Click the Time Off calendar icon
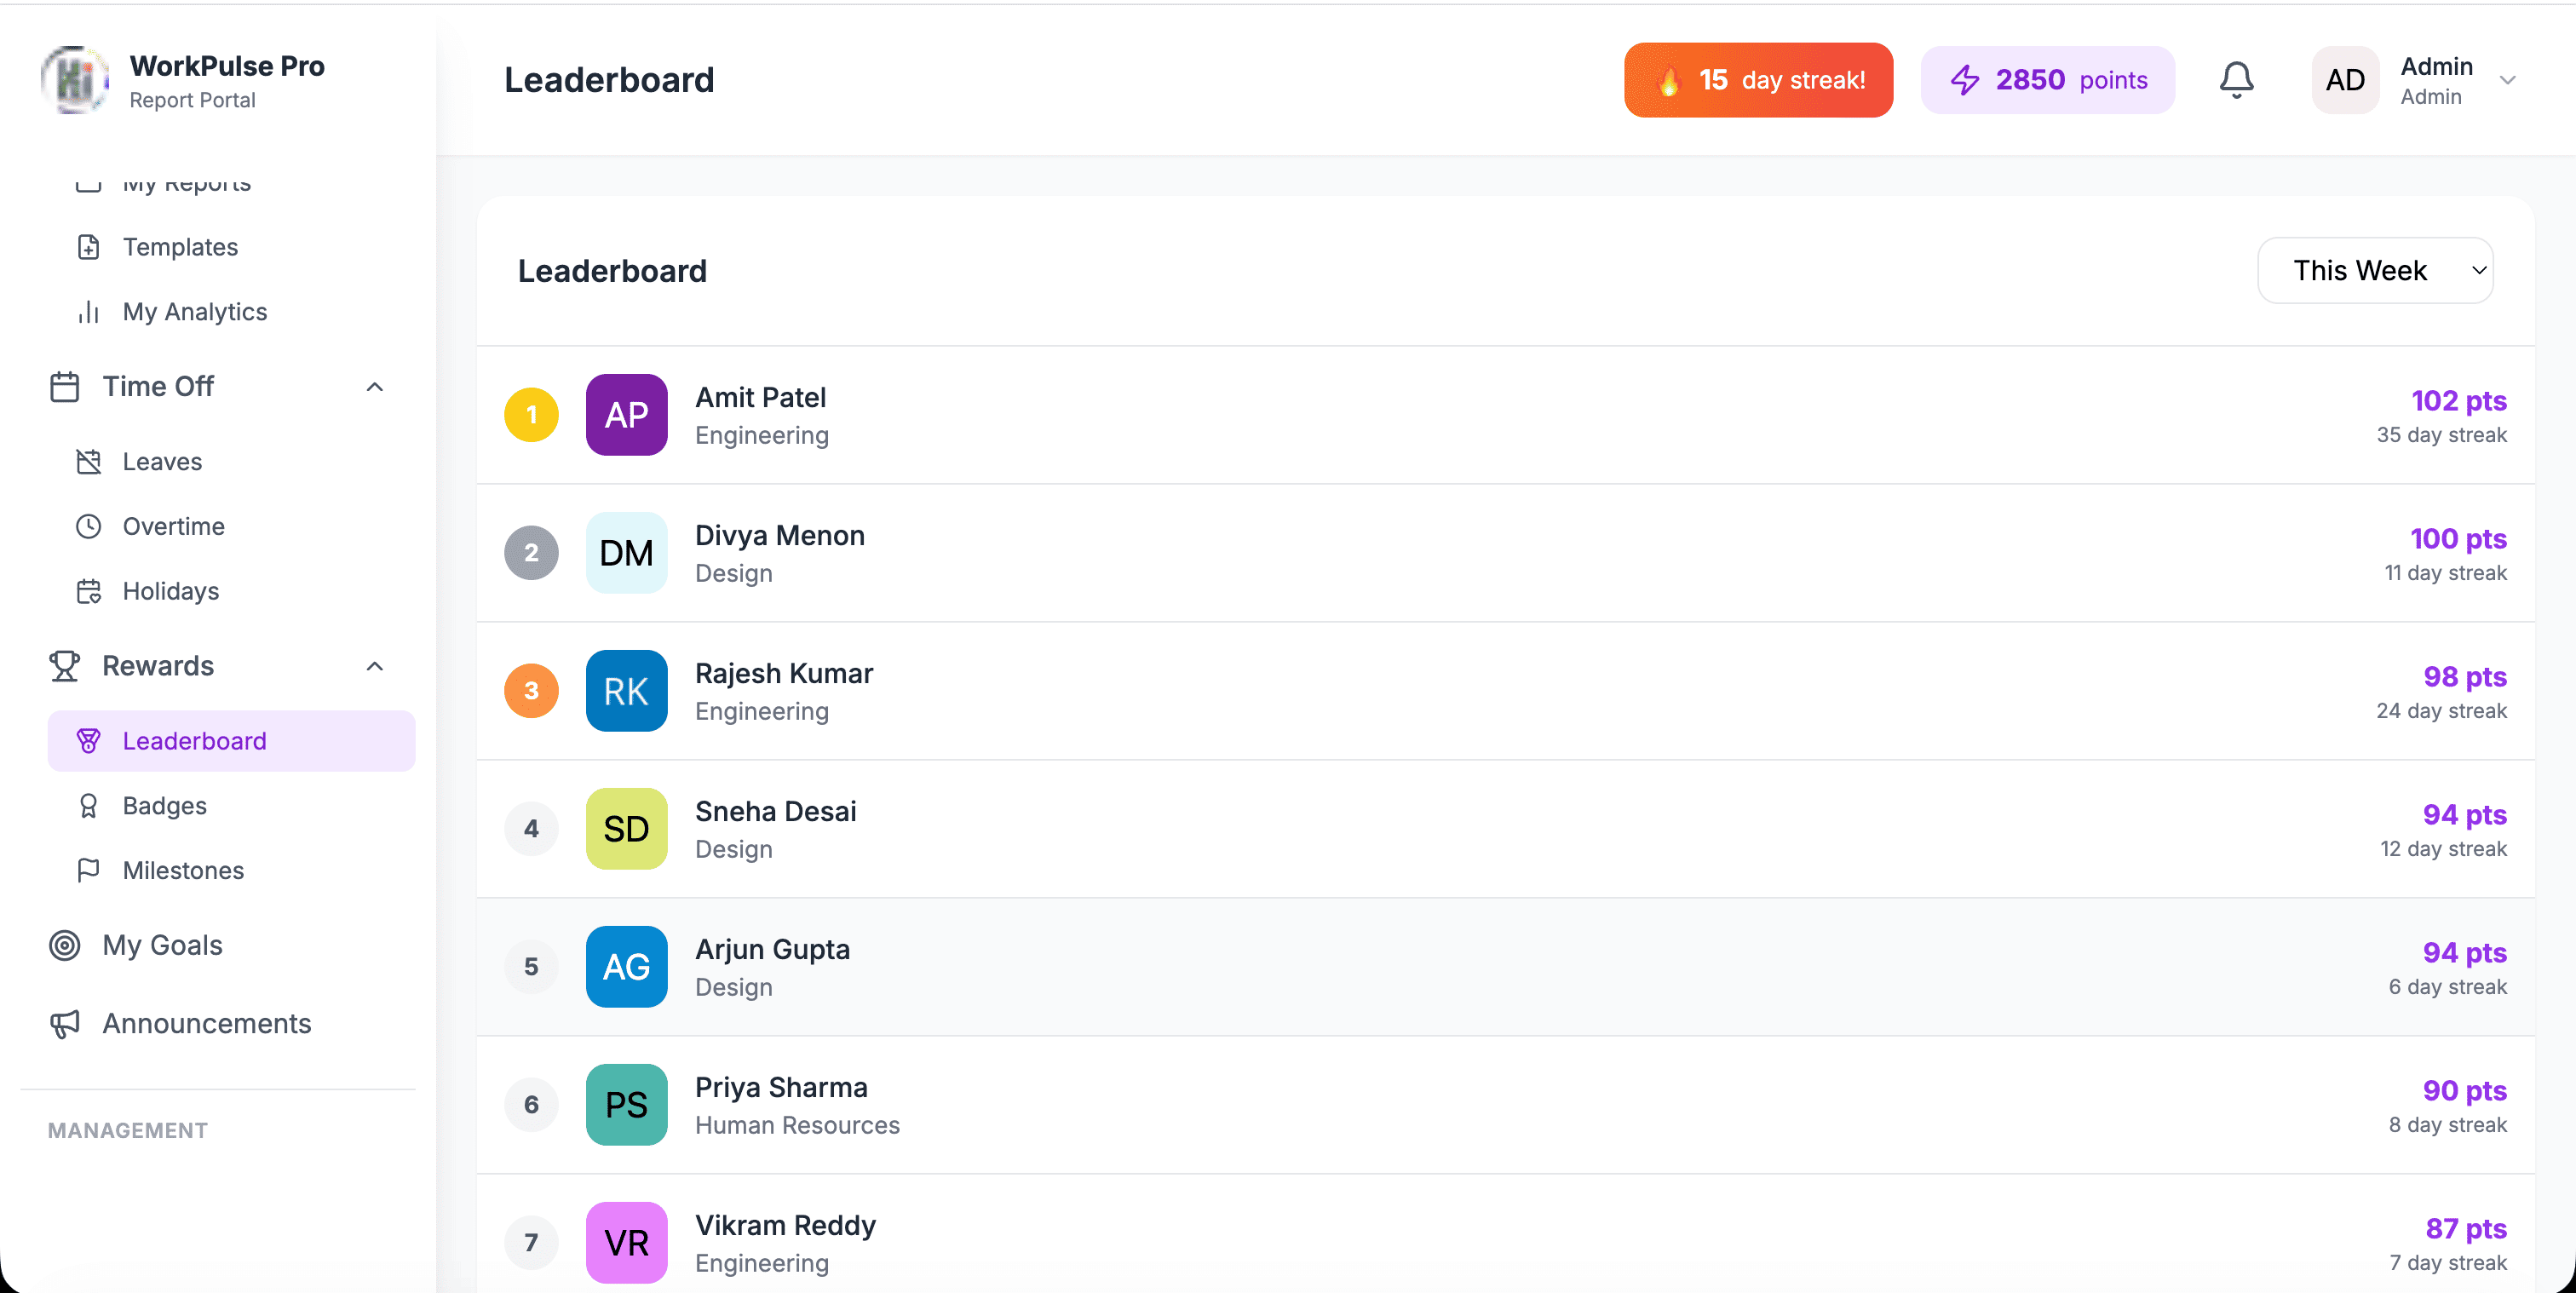 tap(65, 387)
